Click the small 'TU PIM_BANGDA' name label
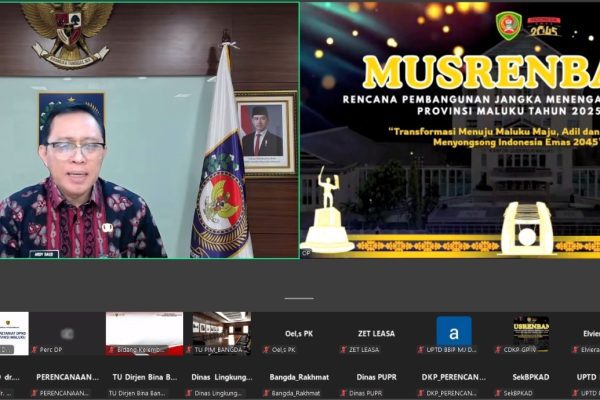 coord(218,349)
